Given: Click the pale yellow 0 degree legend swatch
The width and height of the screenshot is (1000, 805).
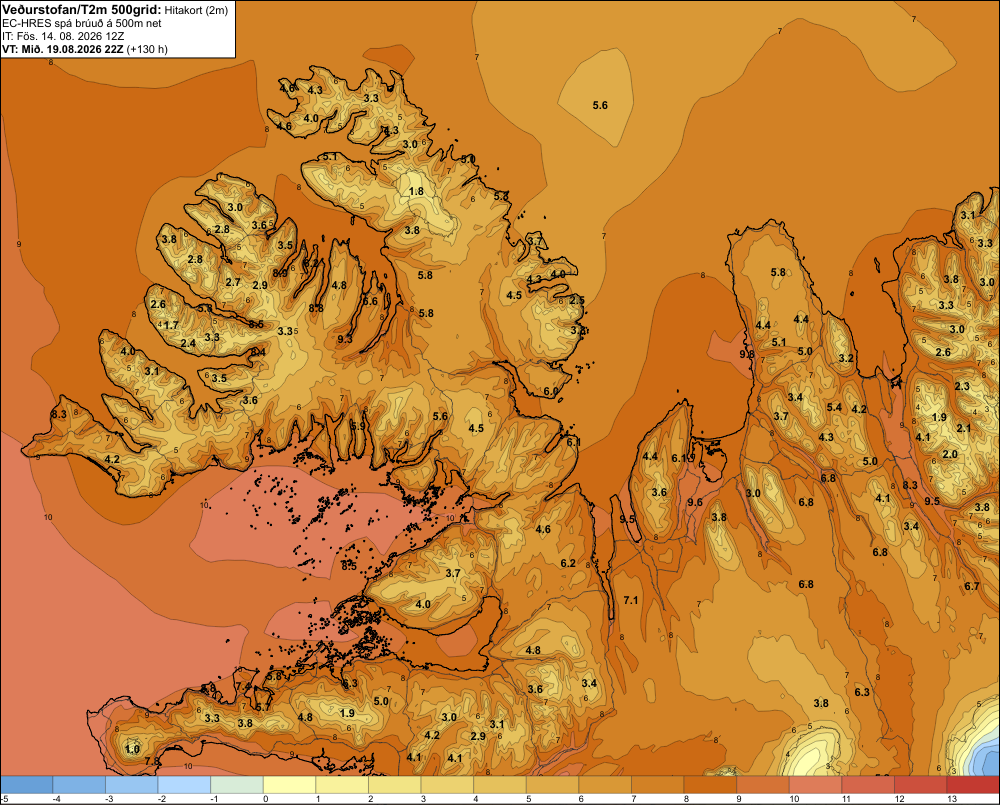Looking at the screenshot, I should point(290,785).
